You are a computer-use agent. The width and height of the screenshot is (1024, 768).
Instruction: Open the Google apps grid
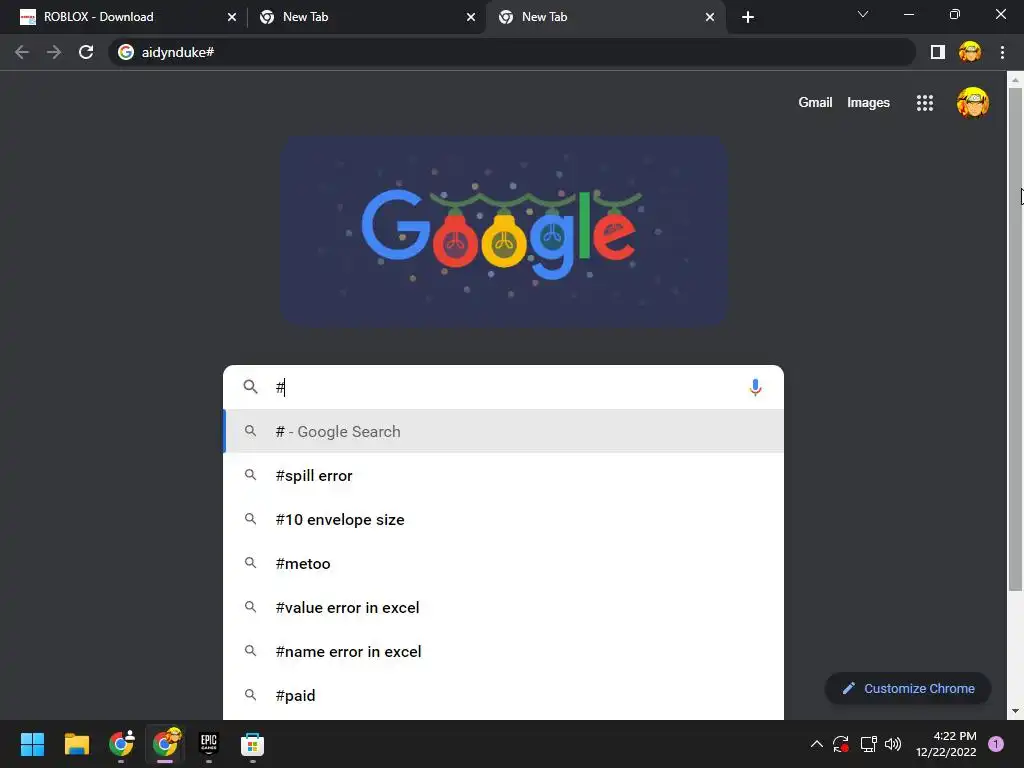(925, 103)
